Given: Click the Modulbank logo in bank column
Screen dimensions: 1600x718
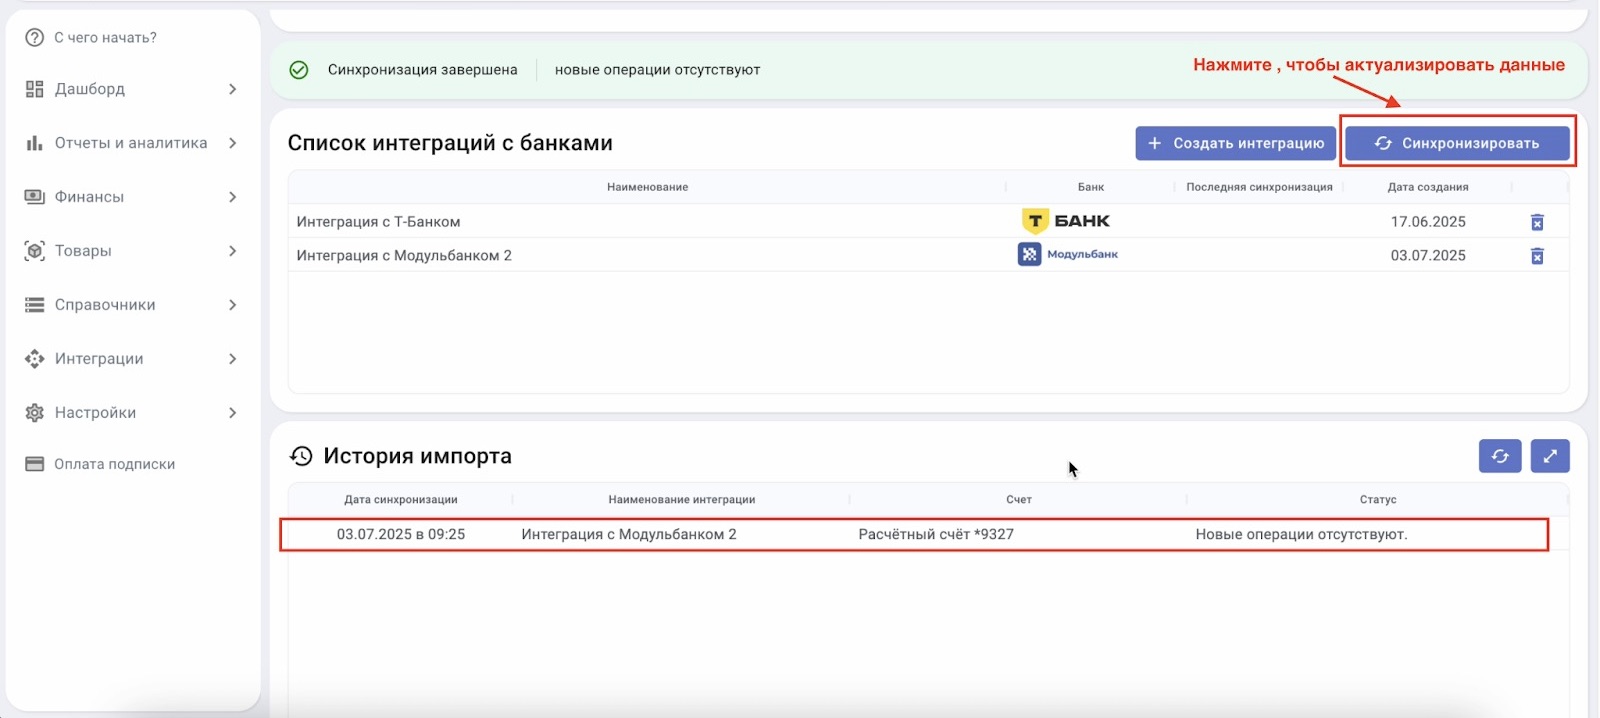Looking at the screenshot, I should [1068, 255].
